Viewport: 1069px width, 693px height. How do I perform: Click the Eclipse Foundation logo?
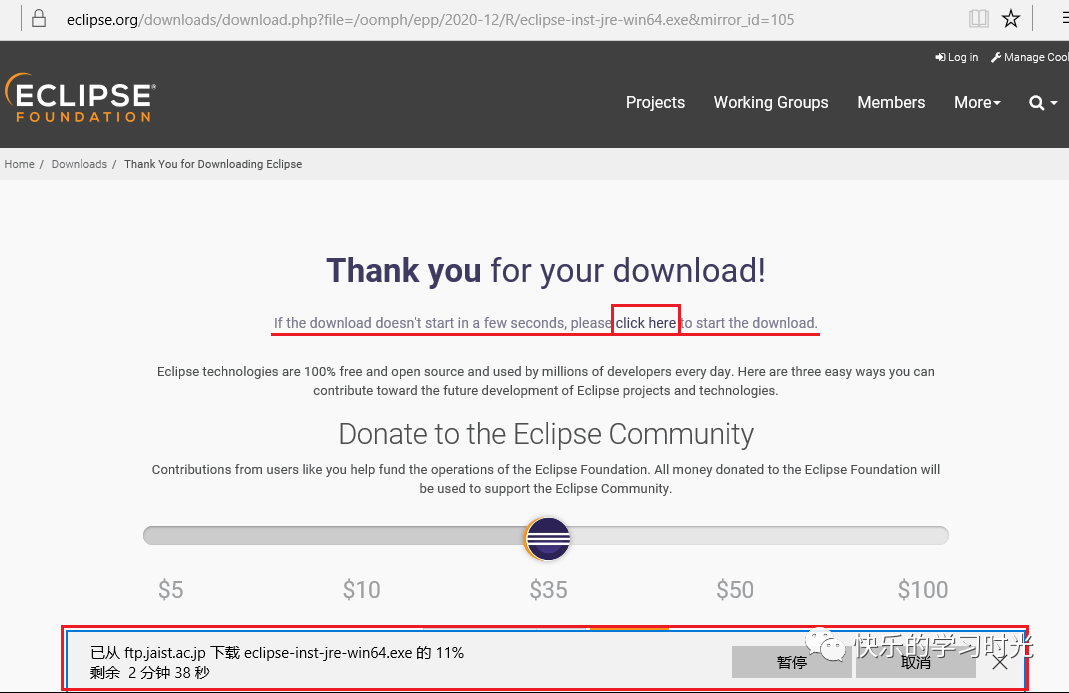80,98
